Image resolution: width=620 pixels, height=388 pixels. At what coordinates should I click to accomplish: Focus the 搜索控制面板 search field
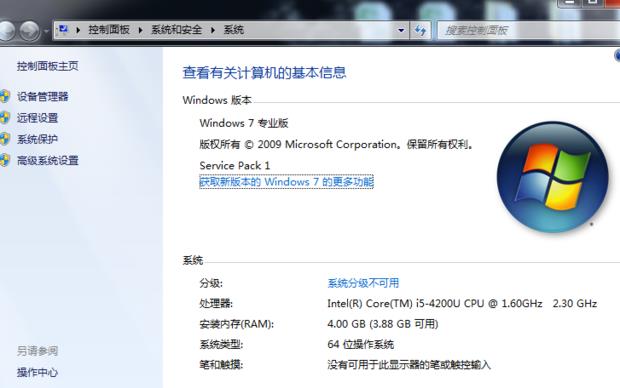(x=528, y=30)
